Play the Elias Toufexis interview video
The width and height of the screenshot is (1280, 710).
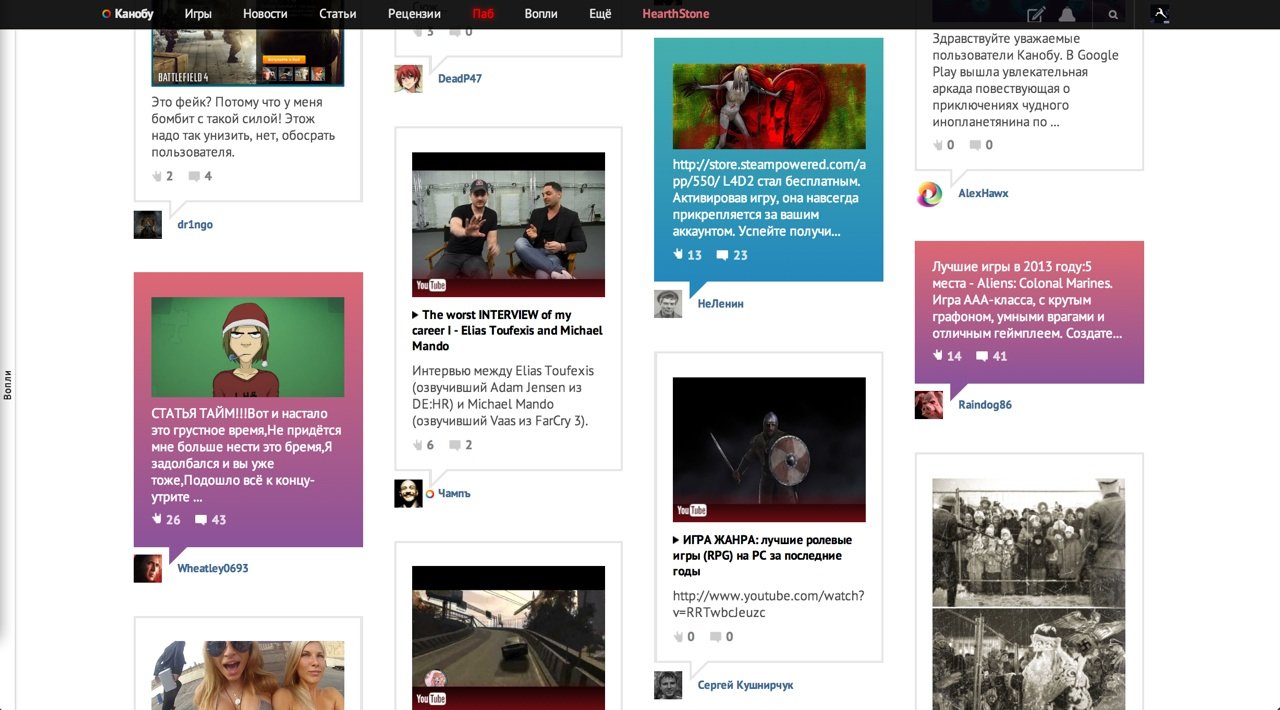pos(508,225)
